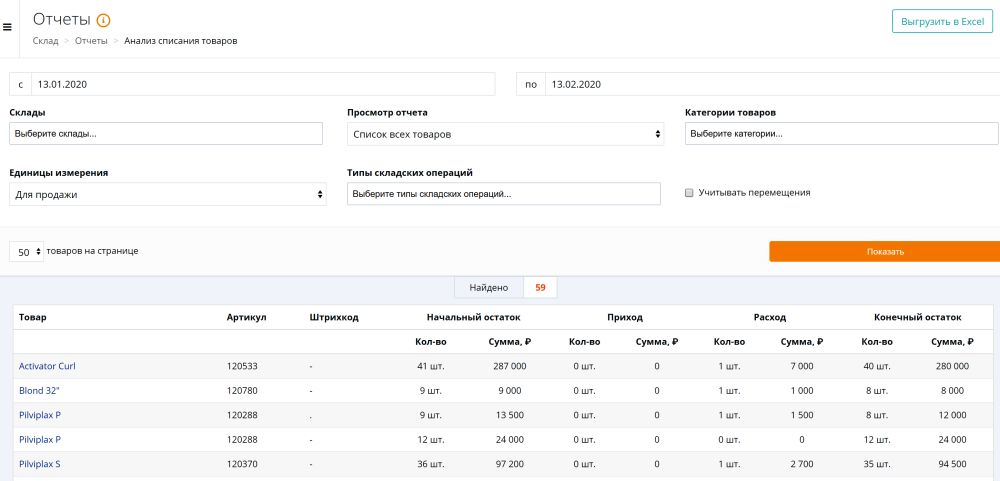Click the Артикул column header
The height and width of the screenshot is (481, 1000).
(246, 317)
